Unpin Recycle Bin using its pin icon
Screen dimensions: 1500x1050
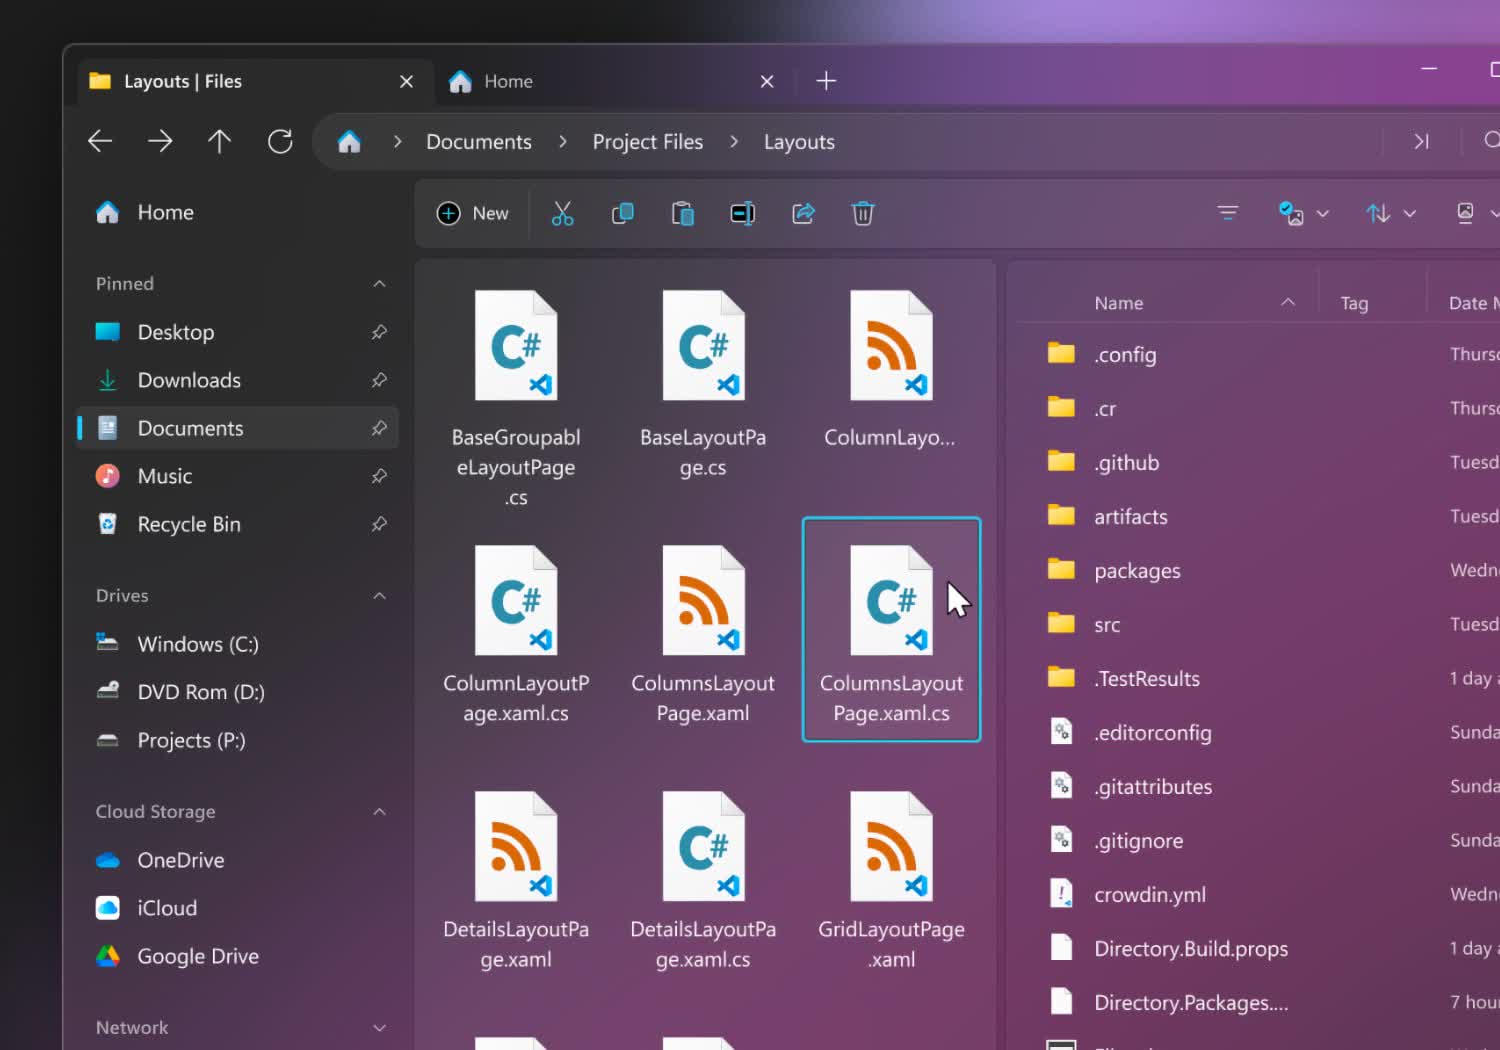pyautogui.click(x=379, y=524)
